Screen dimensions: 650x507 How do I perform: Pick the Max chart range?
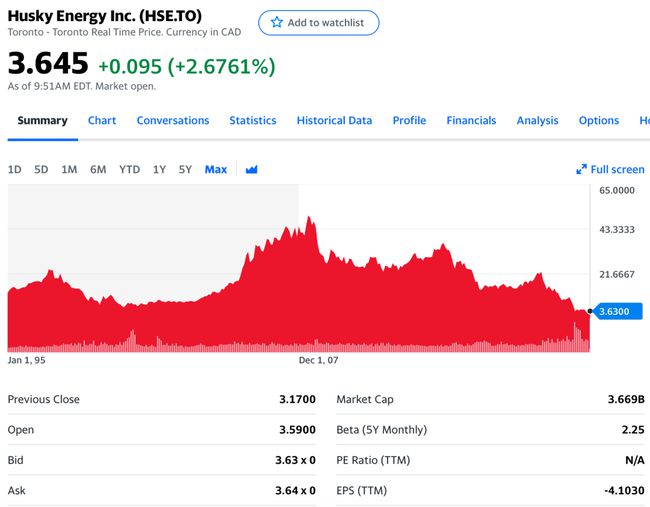[x=216, y=169]
